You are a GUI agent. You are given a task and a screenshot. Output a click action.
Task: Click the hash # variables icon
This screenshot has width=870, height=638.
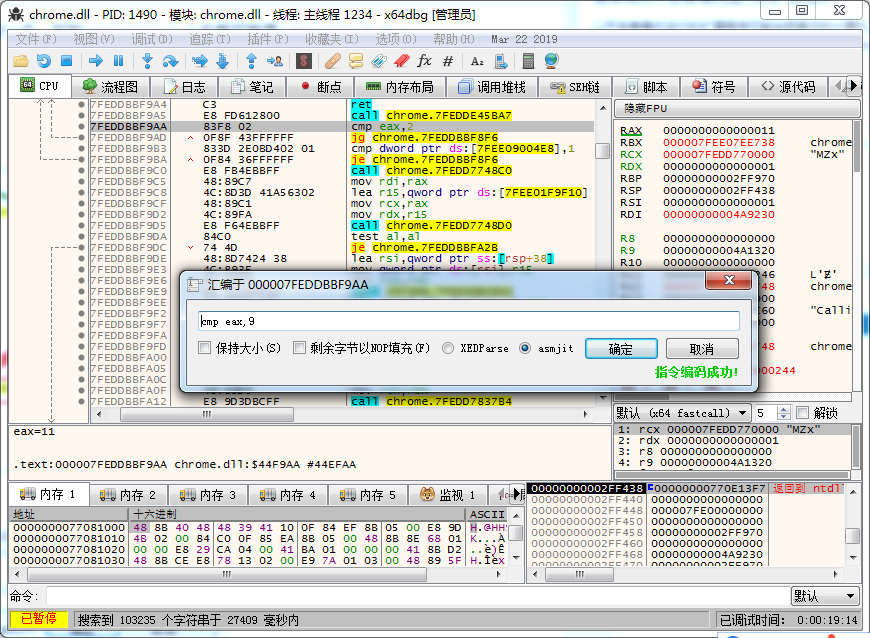[448, 61]
